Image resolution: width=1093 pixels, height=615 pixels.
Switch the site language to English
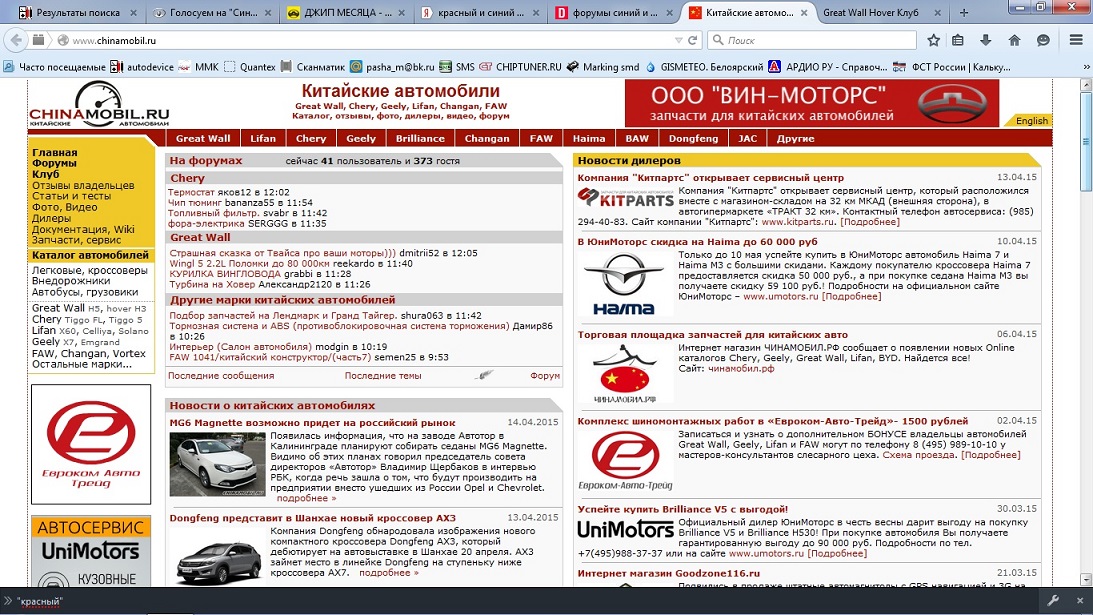click(x=1032, y=121)
